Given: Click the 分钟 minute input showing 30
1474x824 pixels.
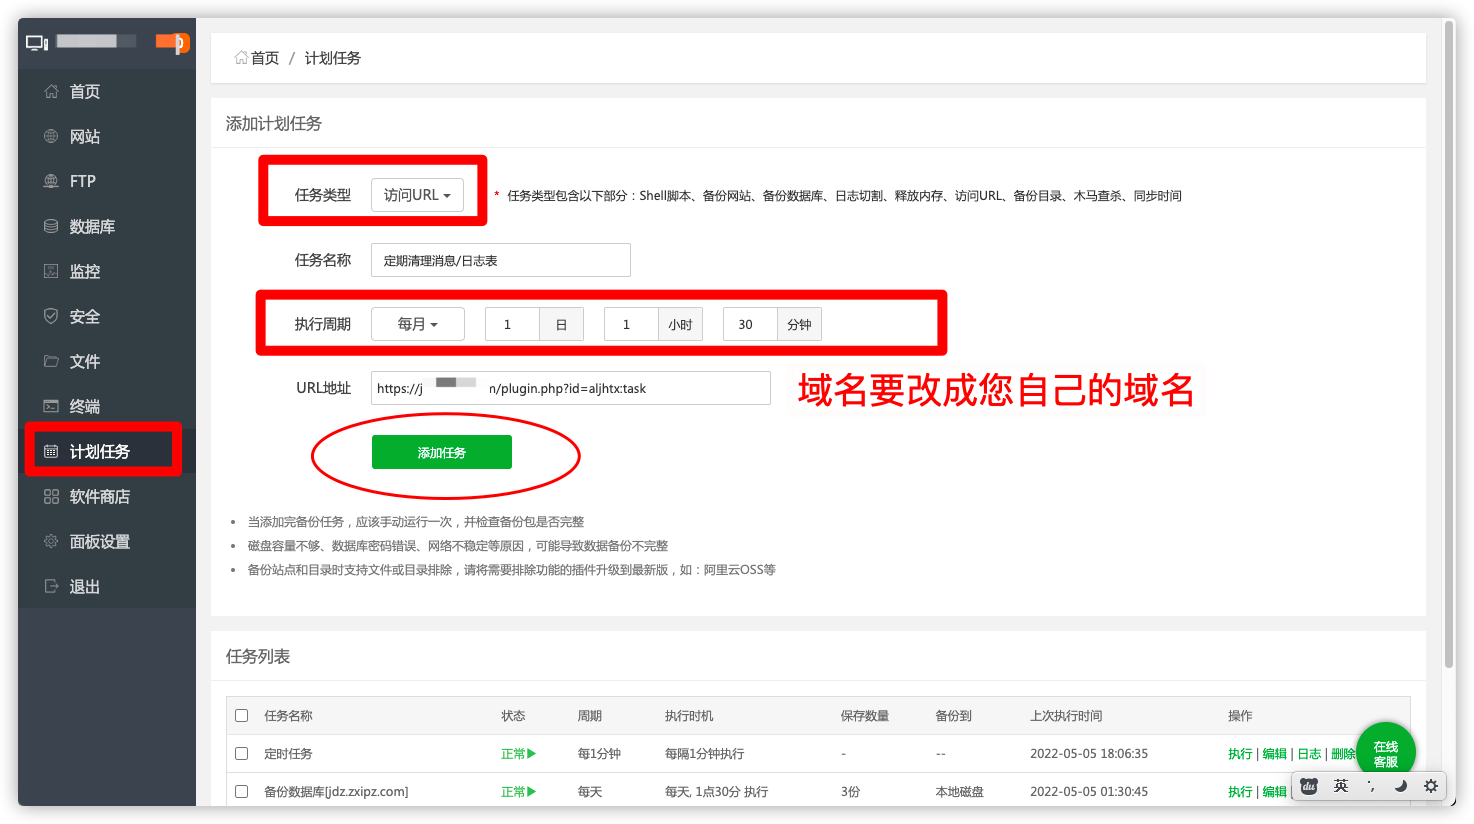Looking at the screenshot, I should tap(750, 324).
